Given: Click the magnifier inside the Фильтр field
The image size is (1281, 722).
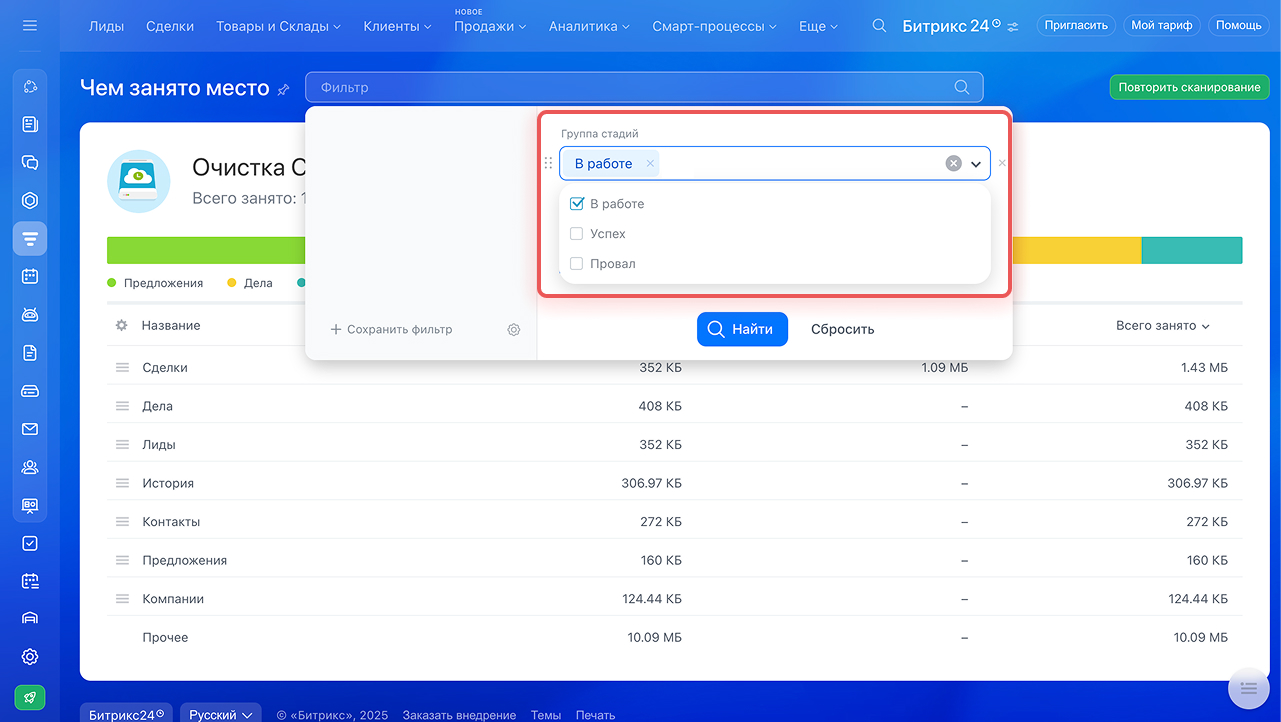Looking at the screenshot, I should (x=962, y=87).
